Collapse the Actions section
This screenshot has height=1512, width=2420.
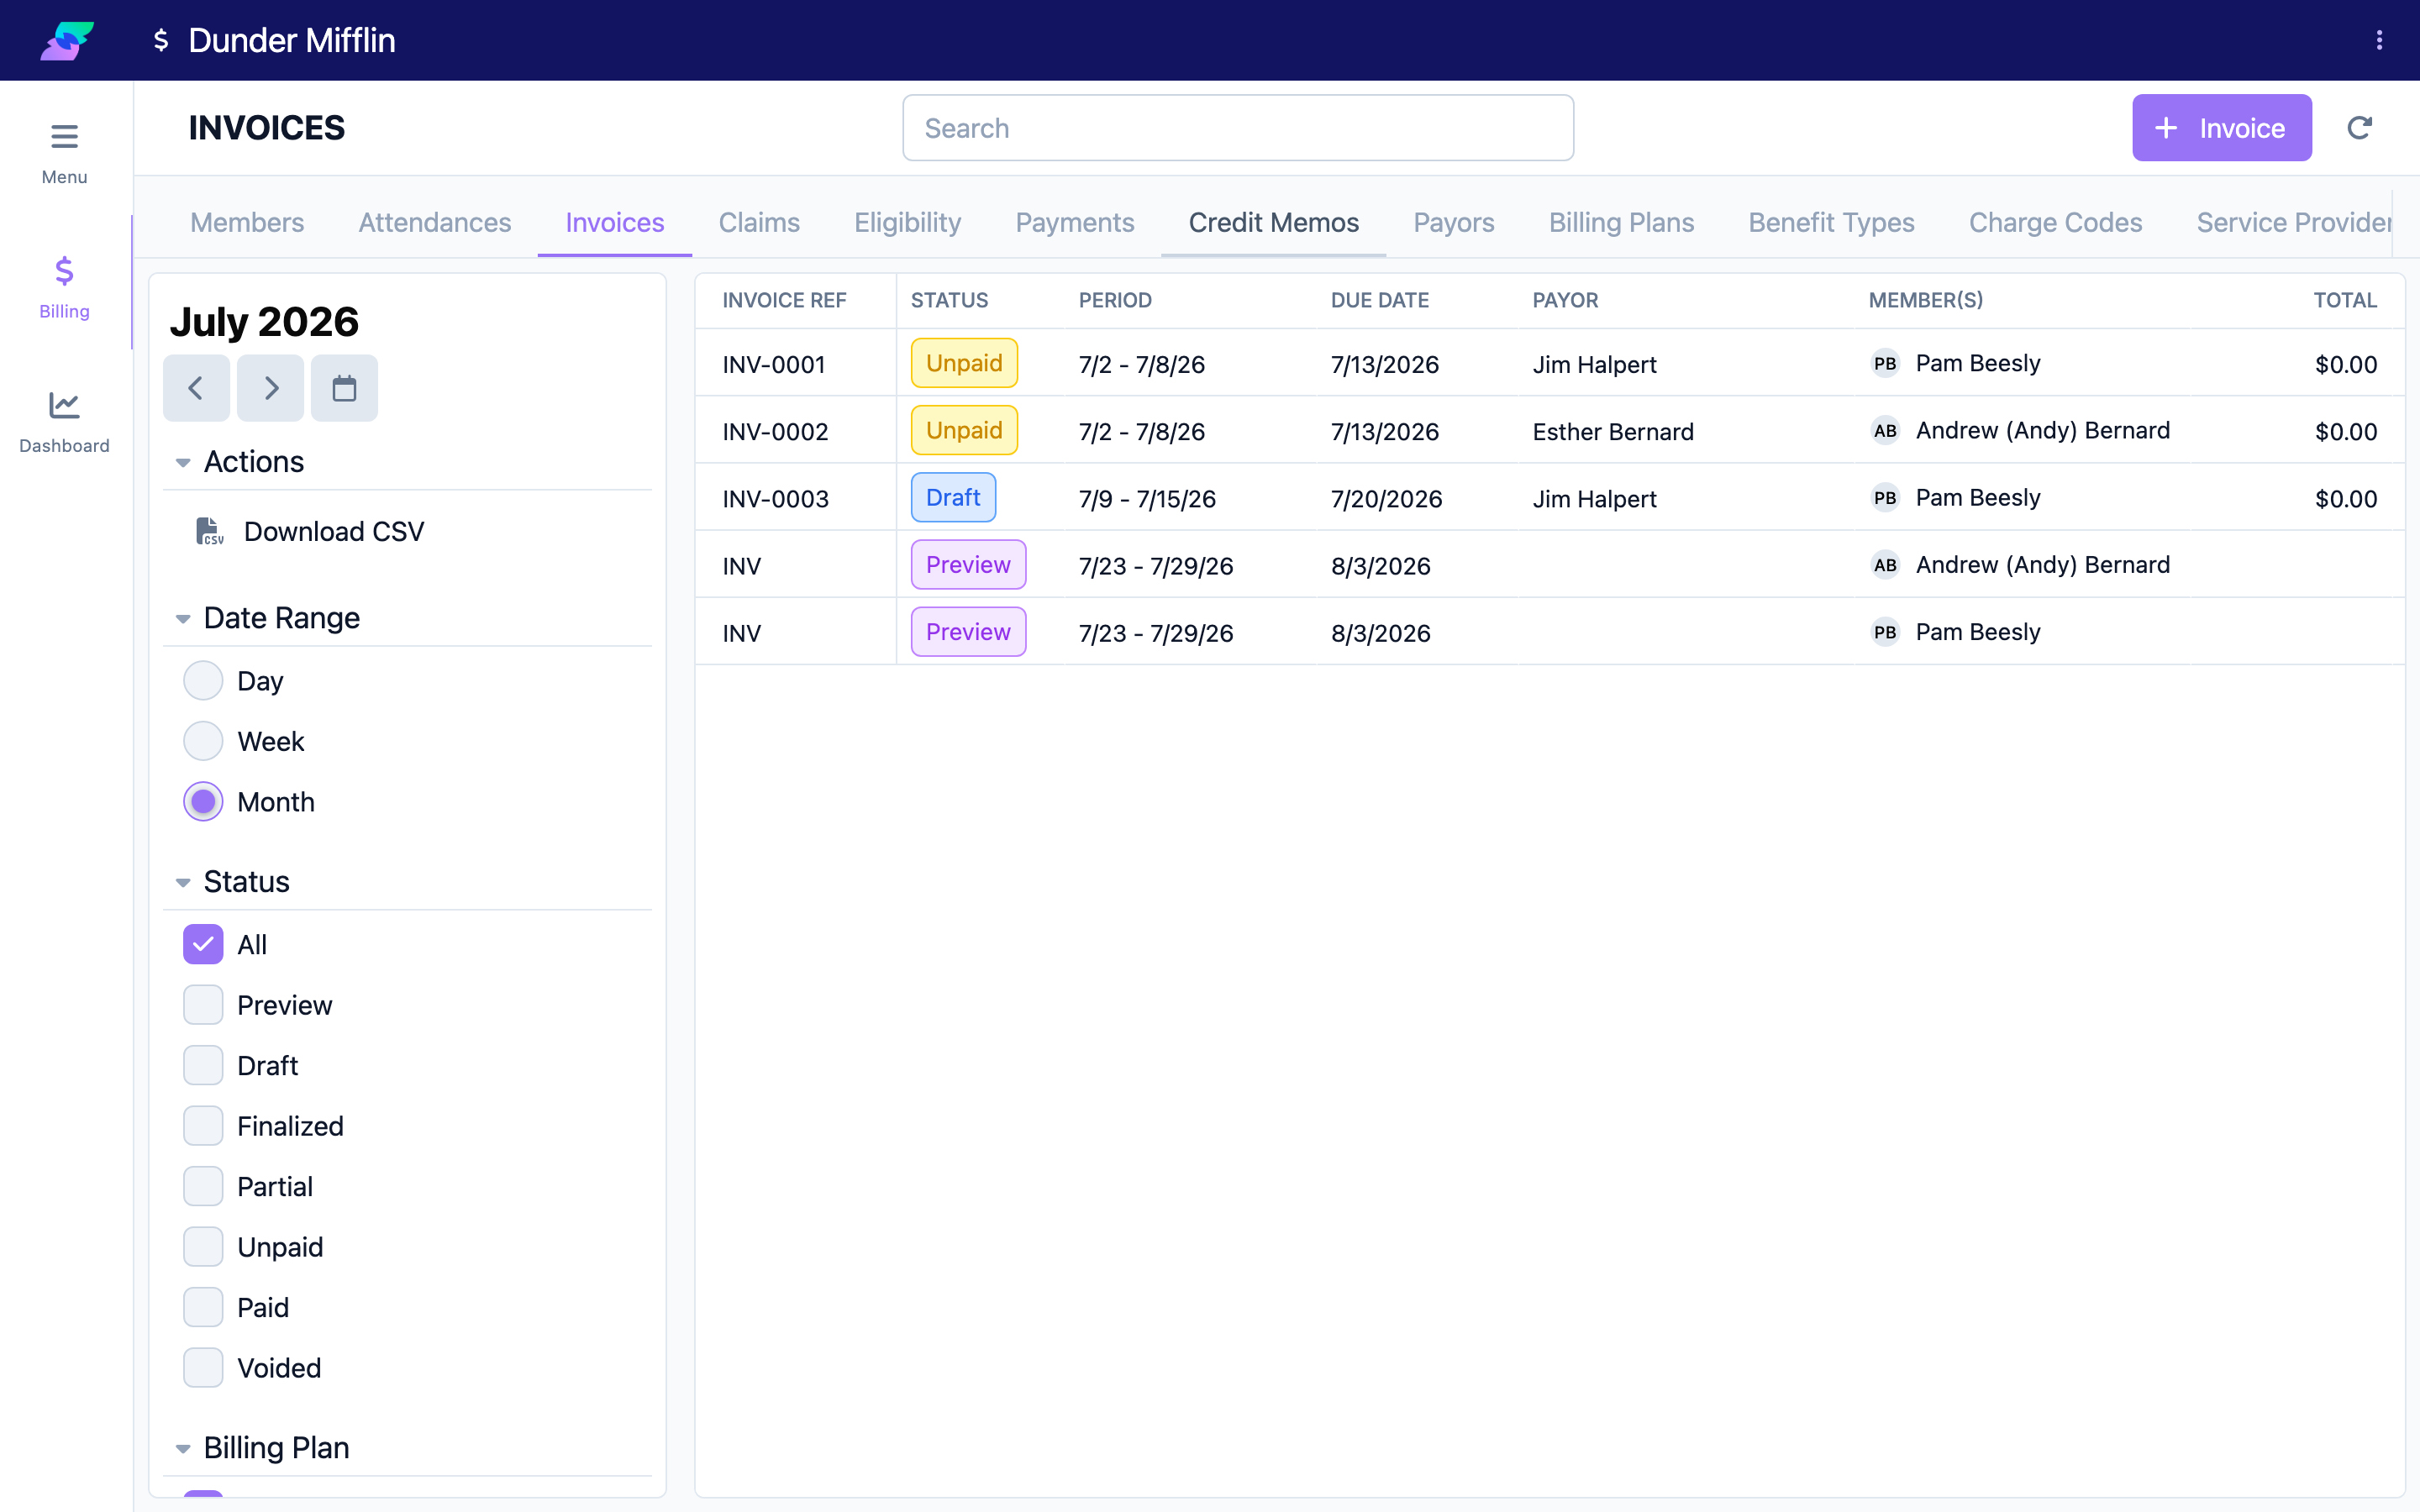(x=183, y=462)
